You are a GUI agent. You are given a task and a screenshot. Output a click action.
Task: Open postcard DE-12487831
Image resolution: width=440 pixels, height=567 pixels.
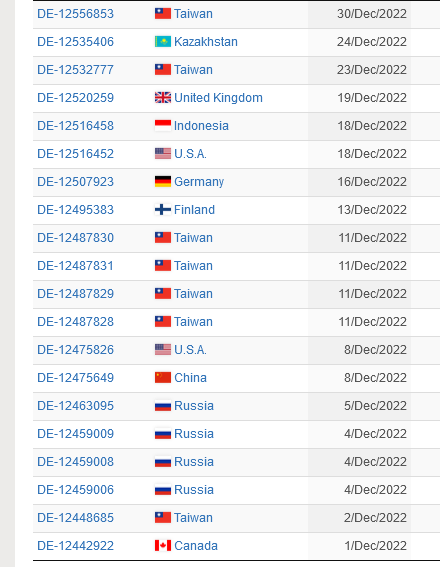pos(76,266)
